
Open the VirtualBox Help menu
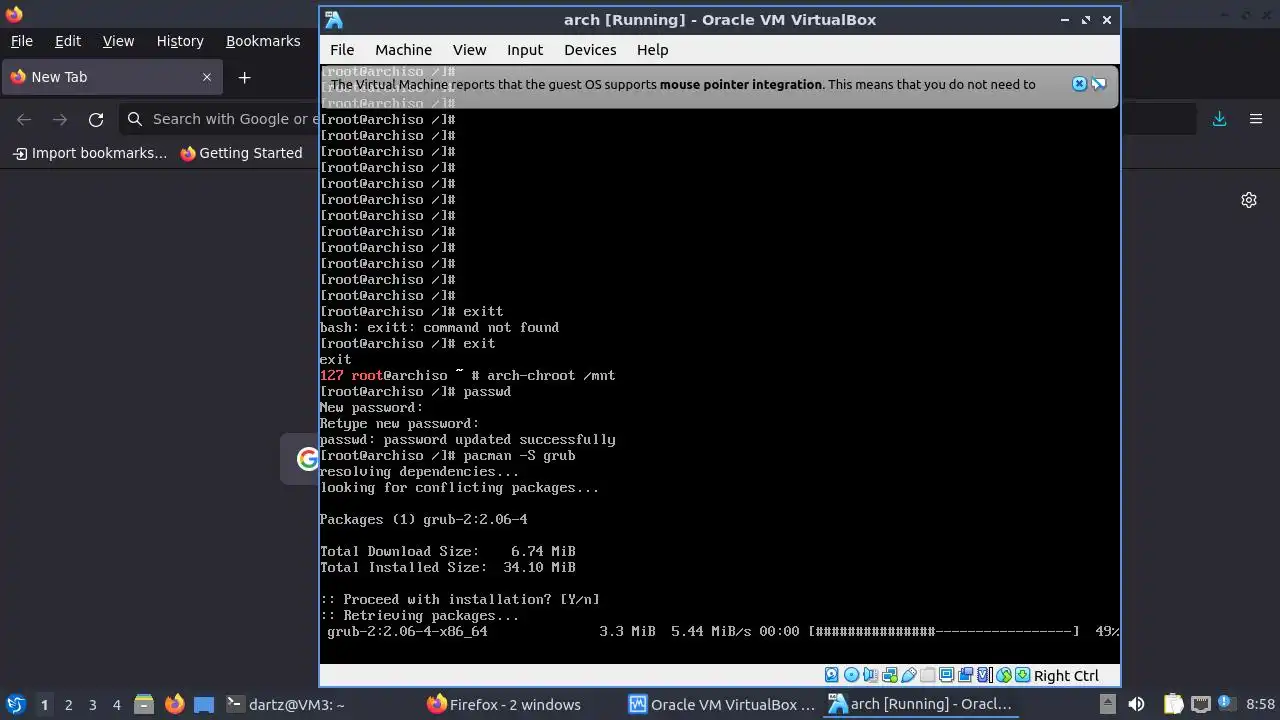click(x=652, y=49)
